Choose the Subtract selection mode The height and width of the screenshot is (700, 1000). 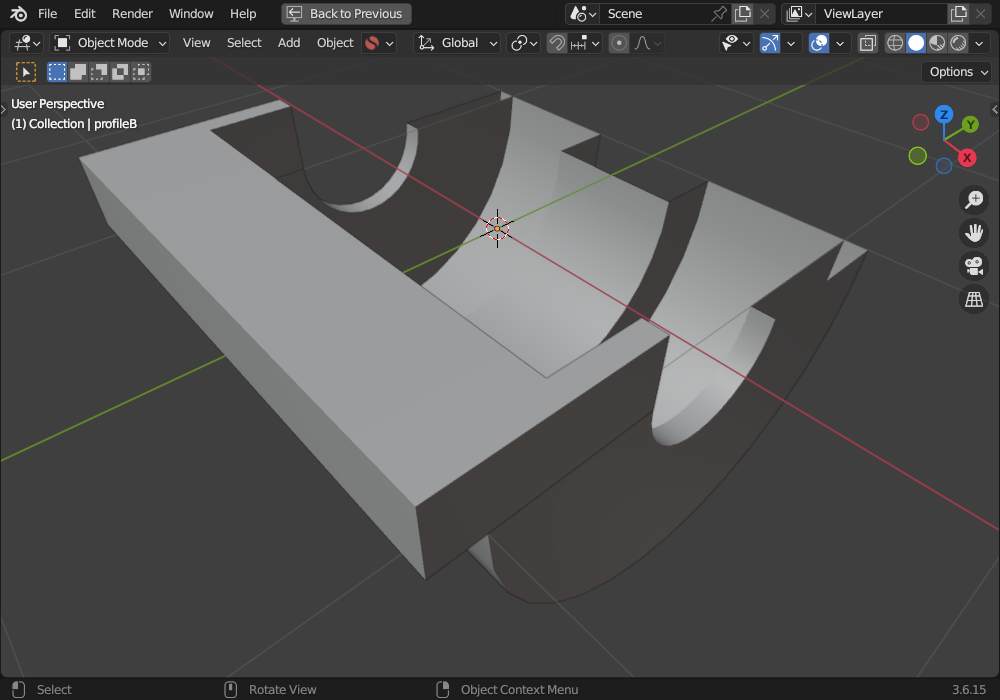pyautogui.click(x=99, y=72)
